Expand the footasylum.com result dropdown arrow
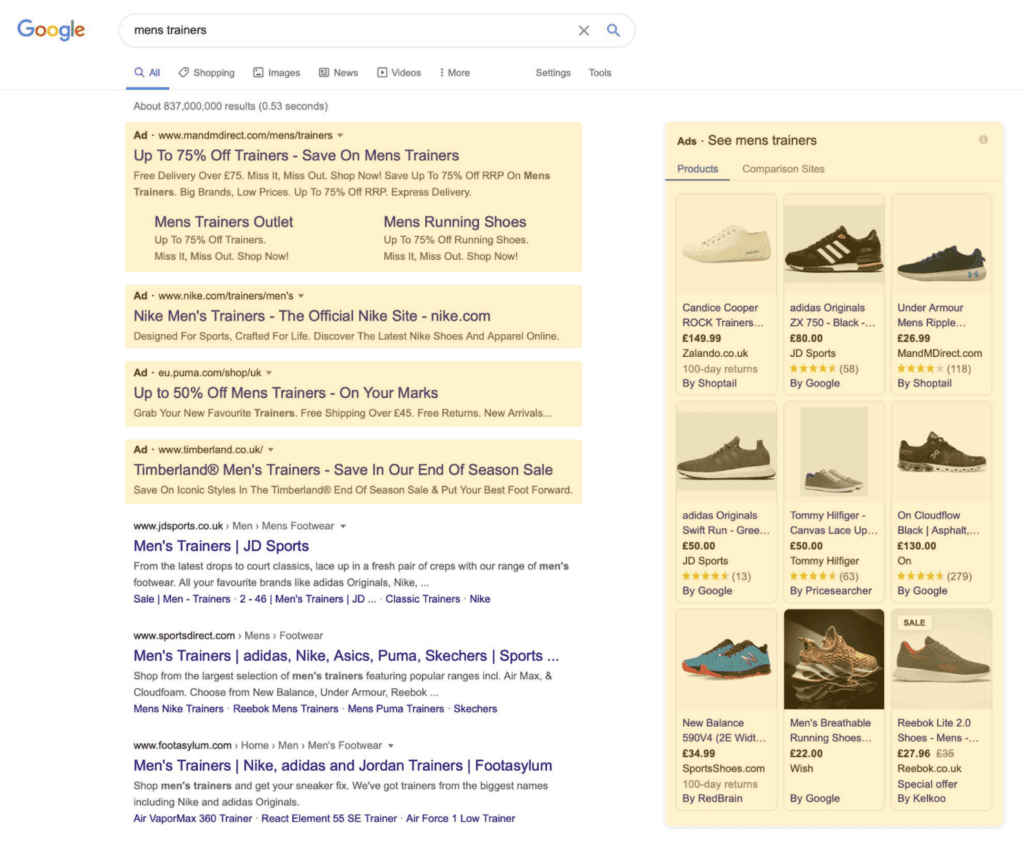Image resolution: width=1024 pixels, height=868 pixels. [391, 745]
